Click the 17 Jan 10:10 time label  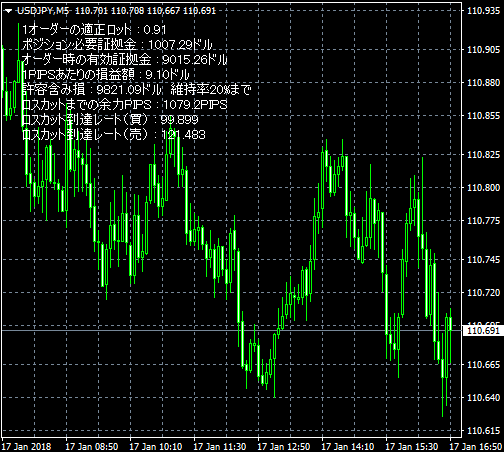coord(156,447)
